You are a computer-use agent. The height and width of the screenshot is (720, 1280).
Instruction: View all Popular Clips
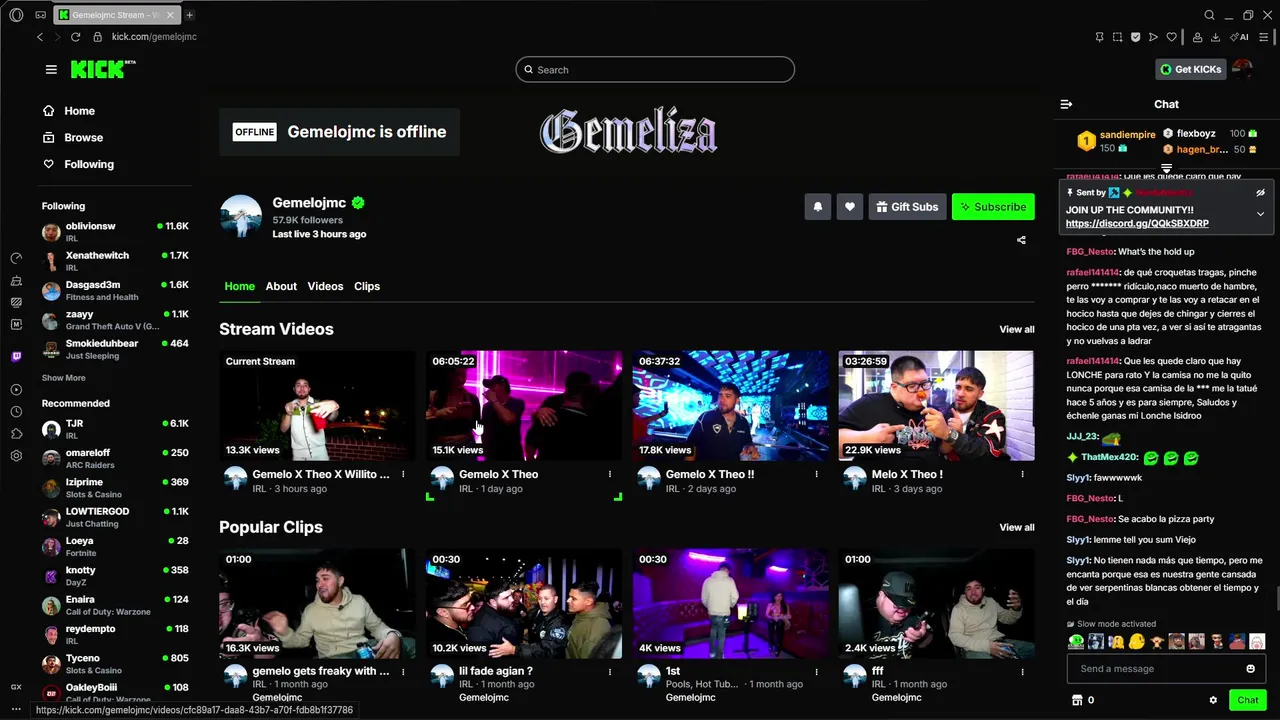tap(1017, 527)
